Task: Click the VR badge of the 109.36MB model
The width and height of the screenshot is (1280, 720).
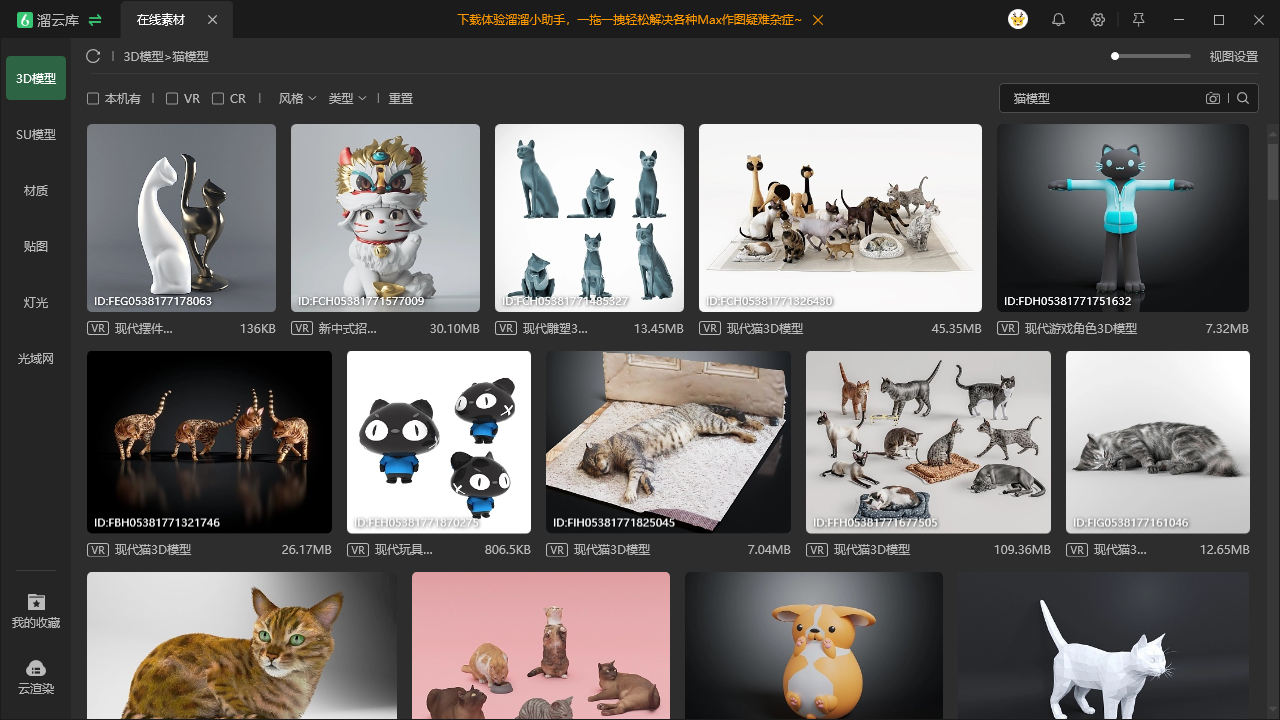Action: (817, 550)
